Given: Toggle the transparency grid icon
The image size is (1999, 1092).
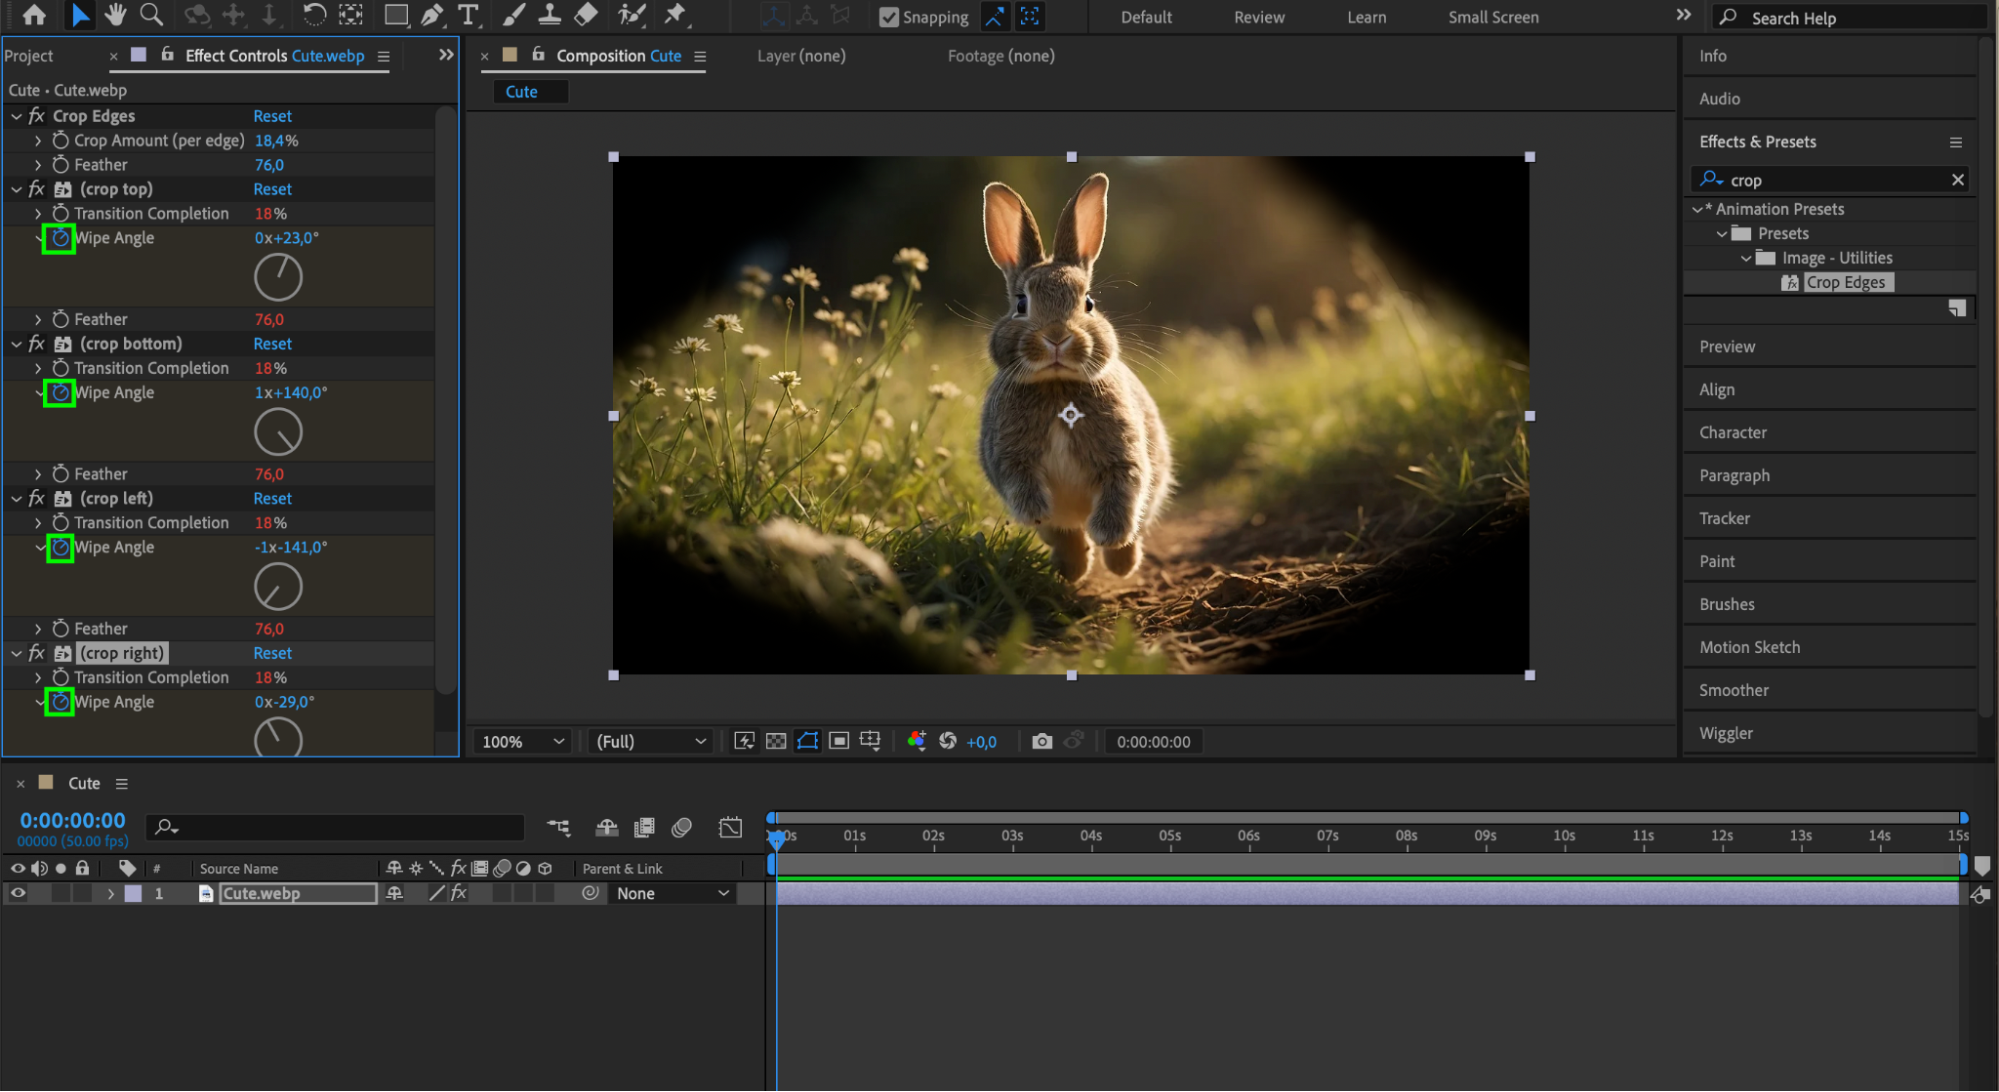Looking at the screenshot, I should 776,741.
